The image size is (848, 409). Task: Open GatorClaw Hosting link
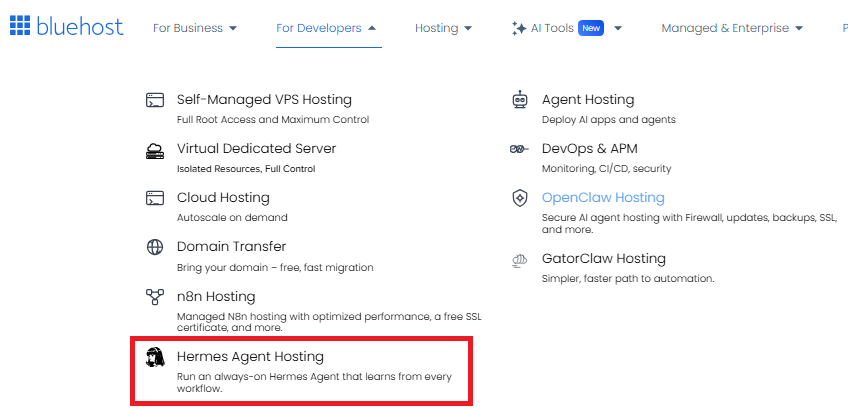tap(604, 259)
